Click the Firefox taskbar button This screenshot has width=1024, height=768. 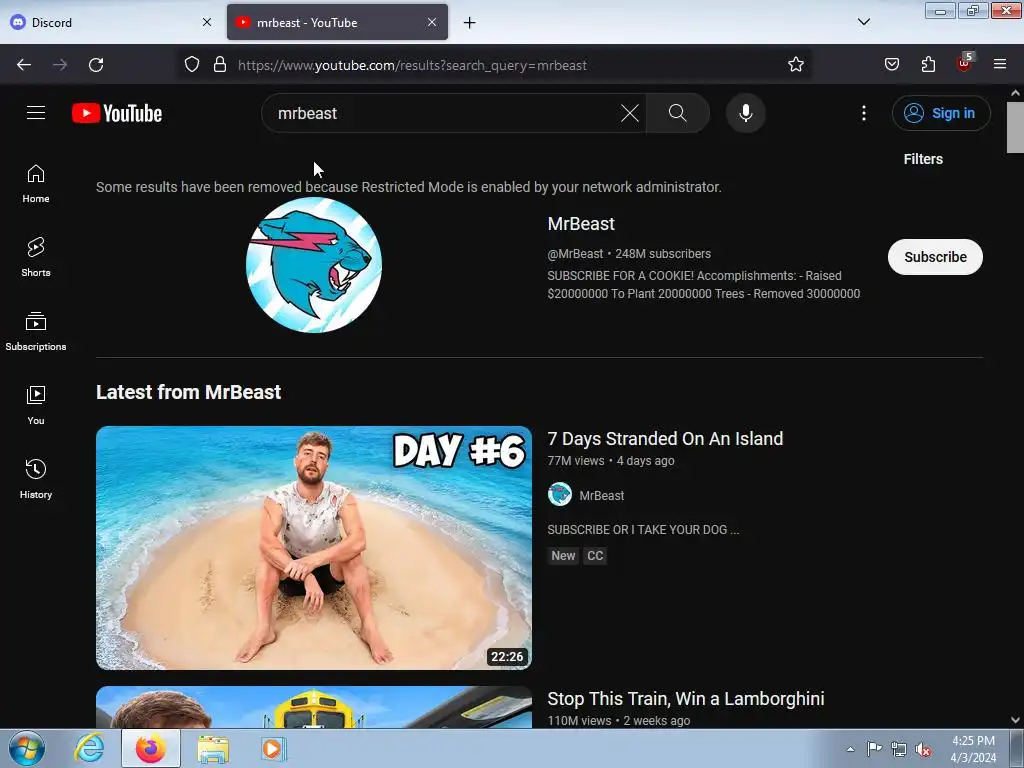[151, 748]
